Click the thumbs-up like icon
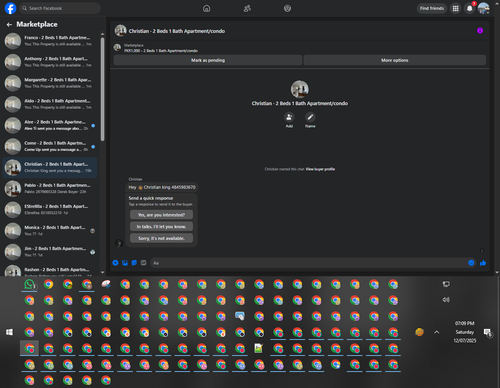 point(483,263)
